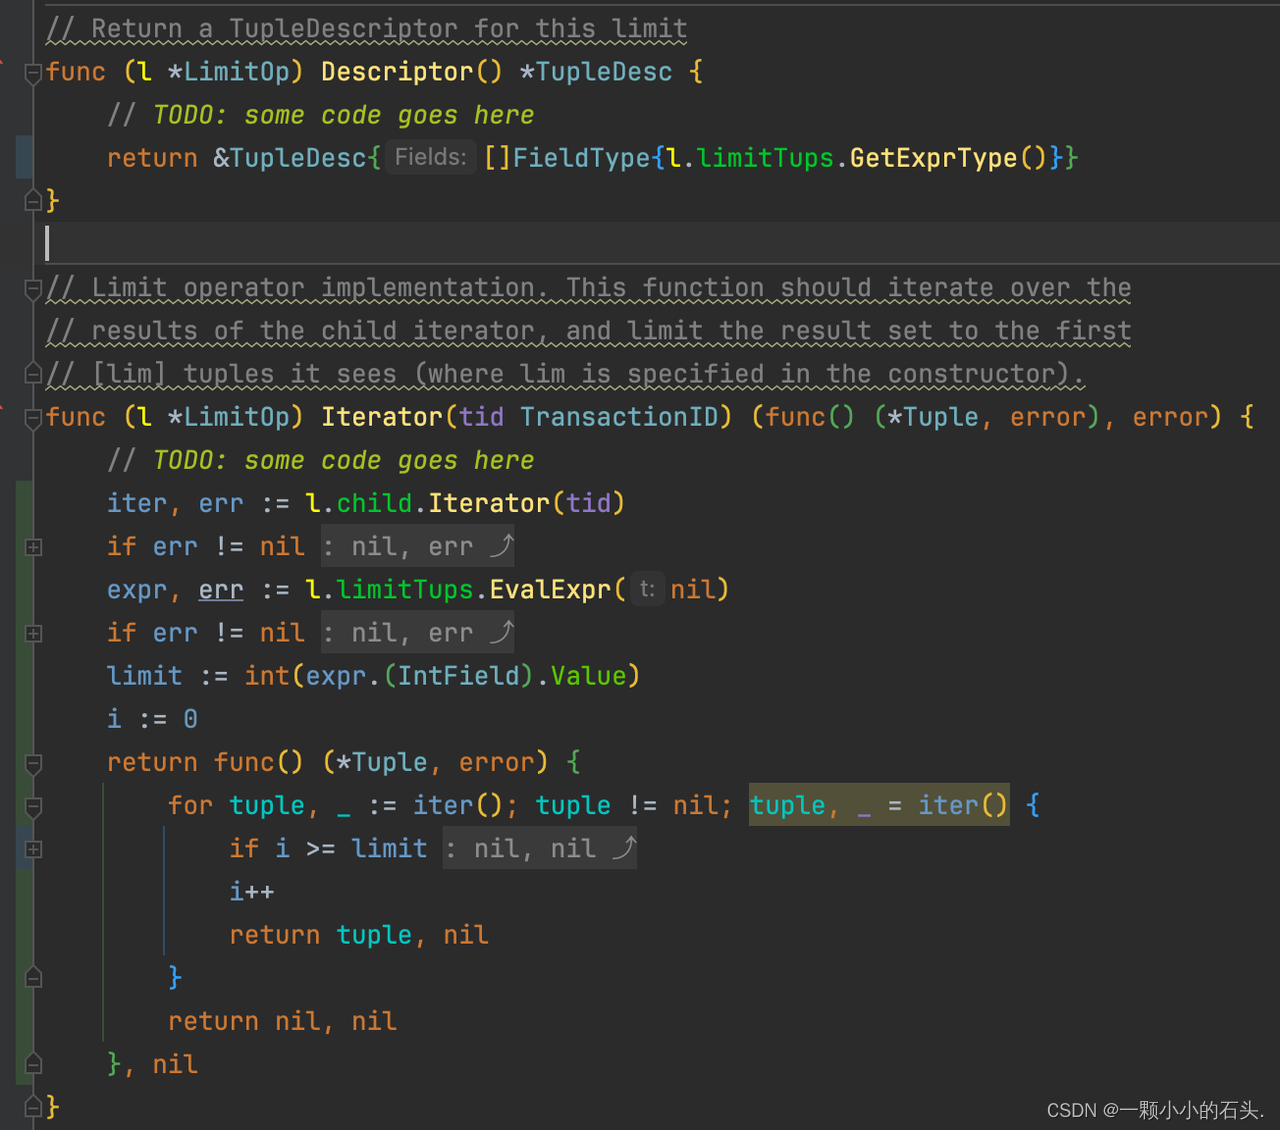Click the Iterator method name in the func signature

tap(382, 417)
